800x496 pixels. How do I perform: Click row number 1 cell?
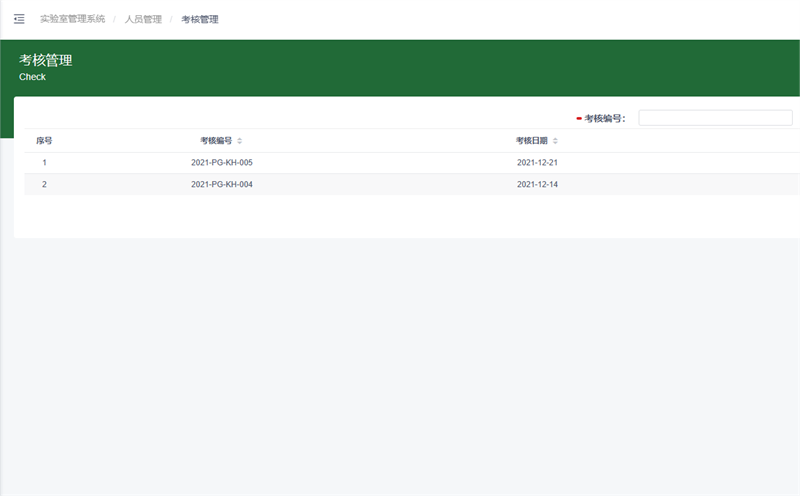click(44, 162)
